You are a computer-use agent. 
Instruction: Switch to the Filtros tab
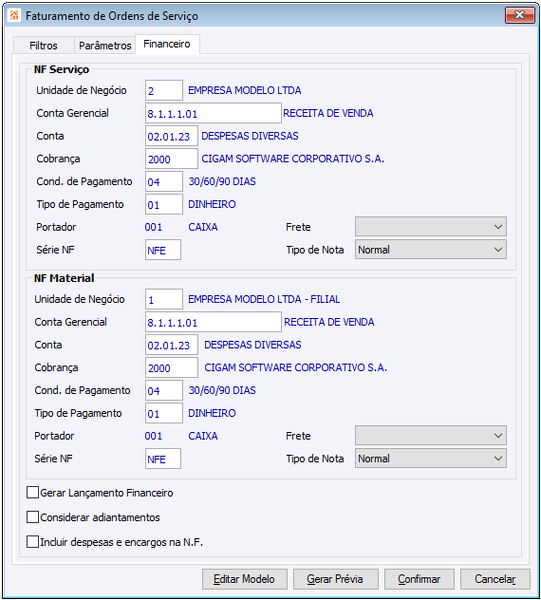point(43,46)
